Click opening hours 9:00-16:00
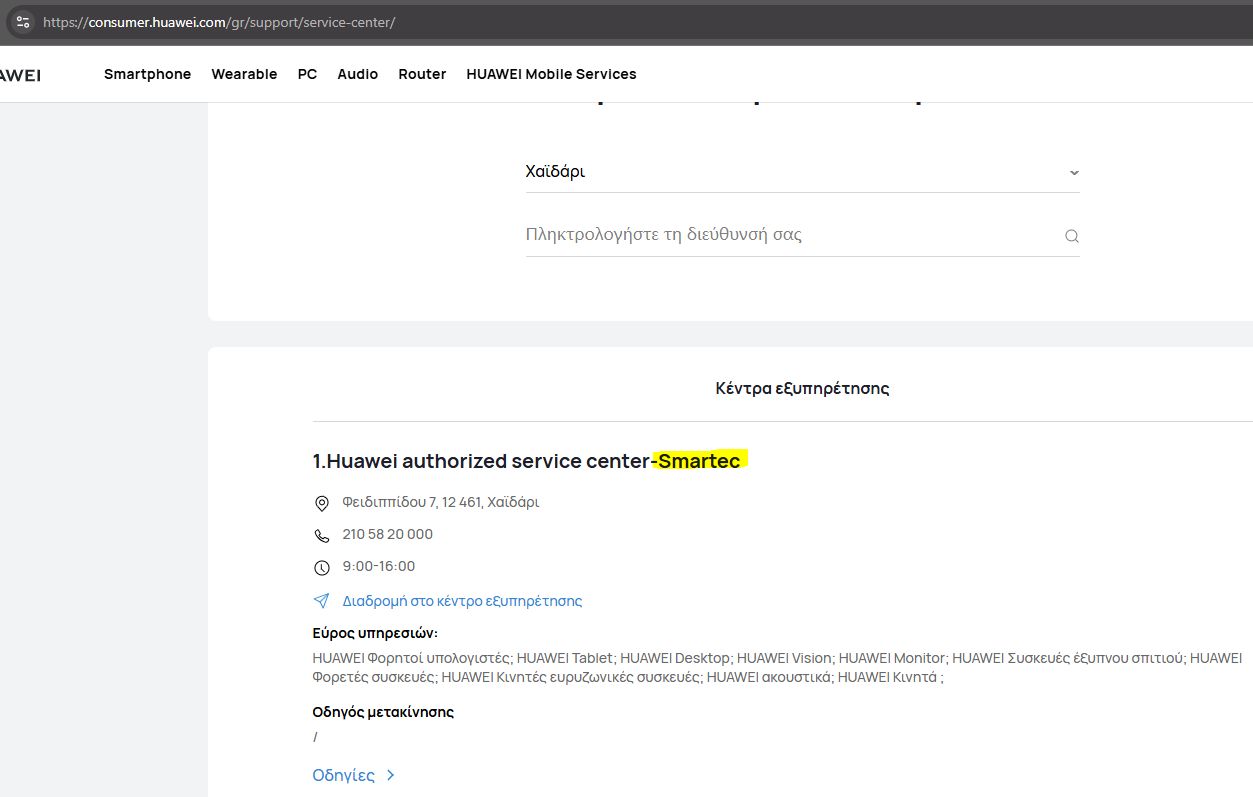 (x=379, y=566)
